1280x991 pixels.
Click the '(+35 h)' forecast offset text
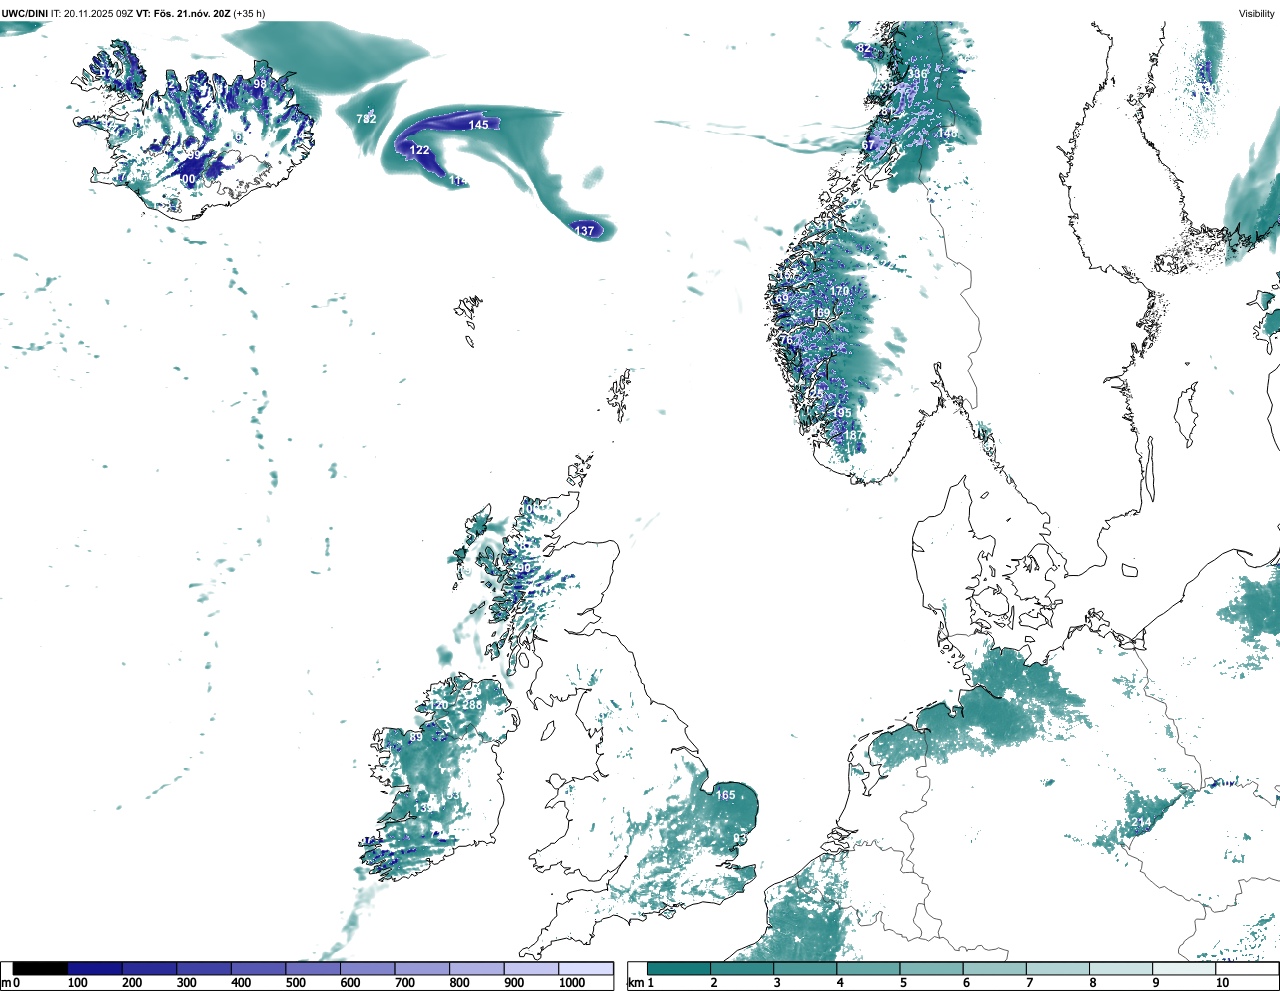tap(249, 13)
